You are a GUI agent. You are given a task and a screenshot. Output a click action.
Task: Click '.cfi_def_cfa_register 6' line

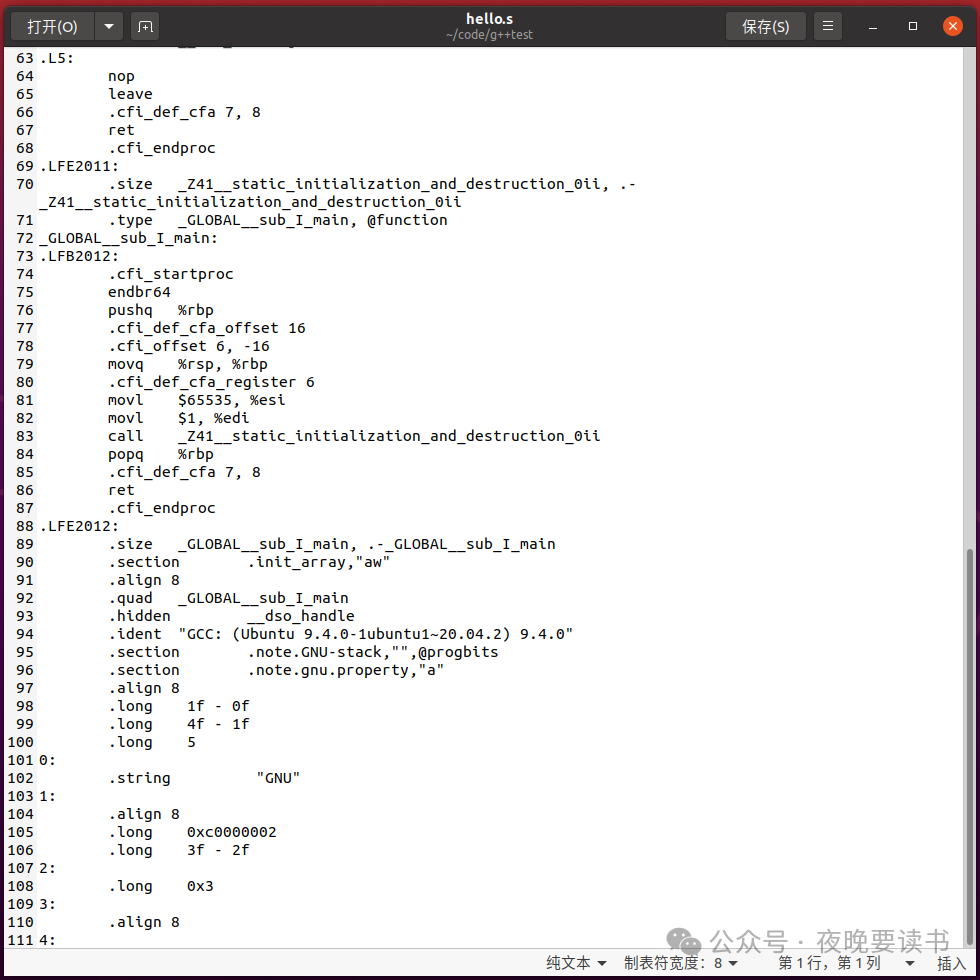pos(211,382)
